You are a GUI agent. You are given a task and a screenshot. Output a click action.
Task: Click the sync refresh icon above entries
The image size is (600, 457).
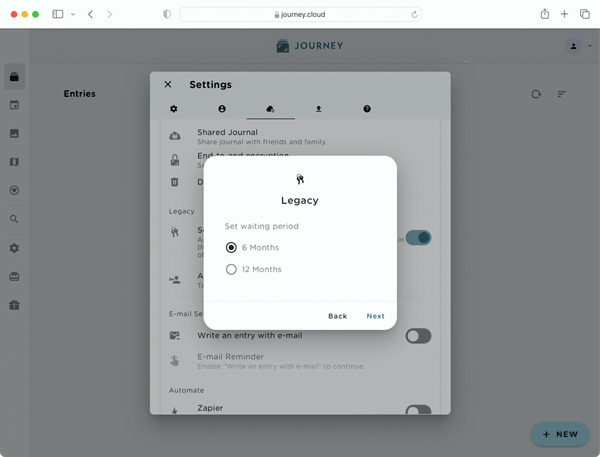click(x=536, y=94)
